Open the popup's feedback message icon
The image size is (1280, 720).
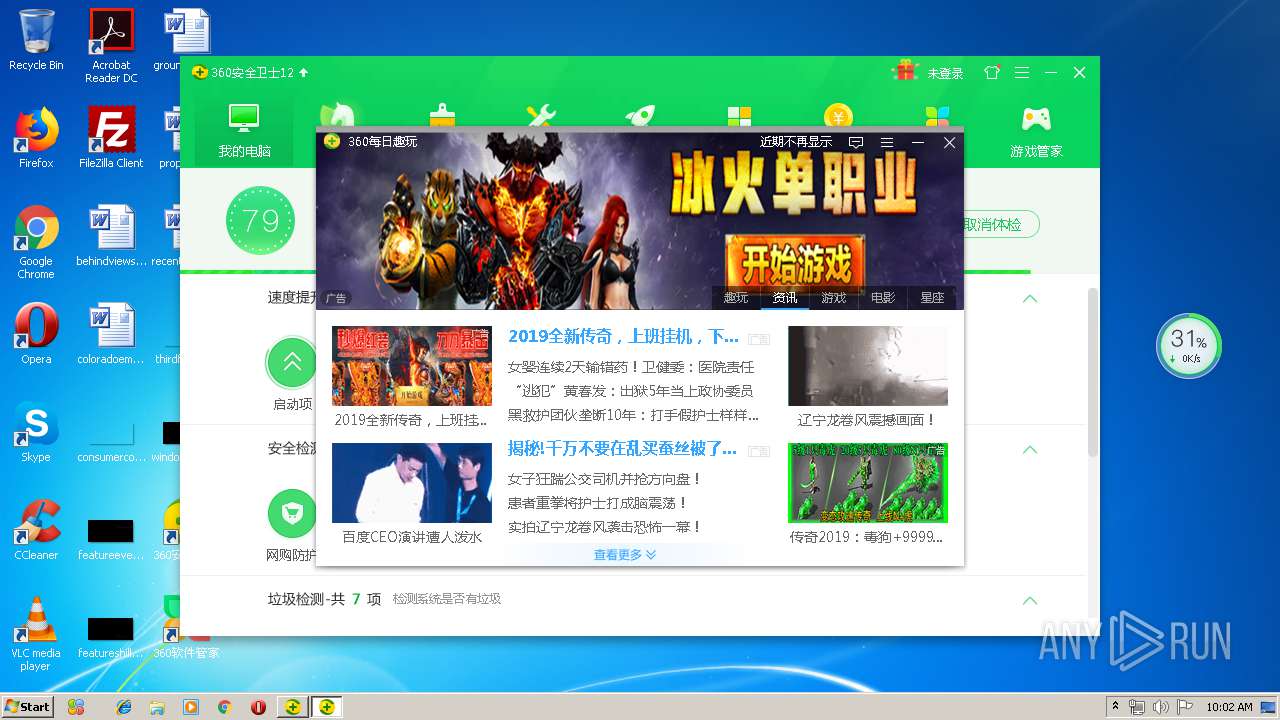coord(856,142)
